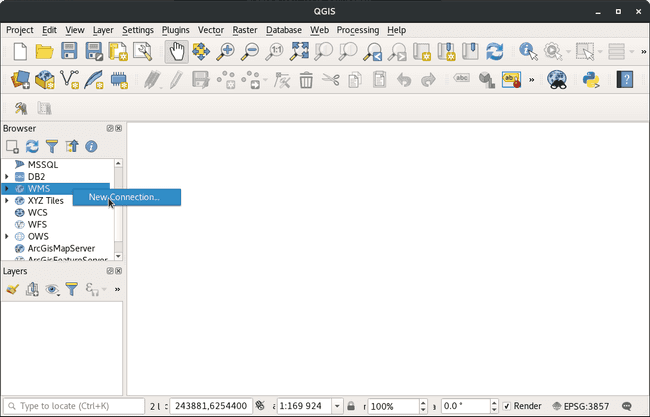Select the Pan Map hand tool
Screen dimensions: 650x417
[177, 52]
